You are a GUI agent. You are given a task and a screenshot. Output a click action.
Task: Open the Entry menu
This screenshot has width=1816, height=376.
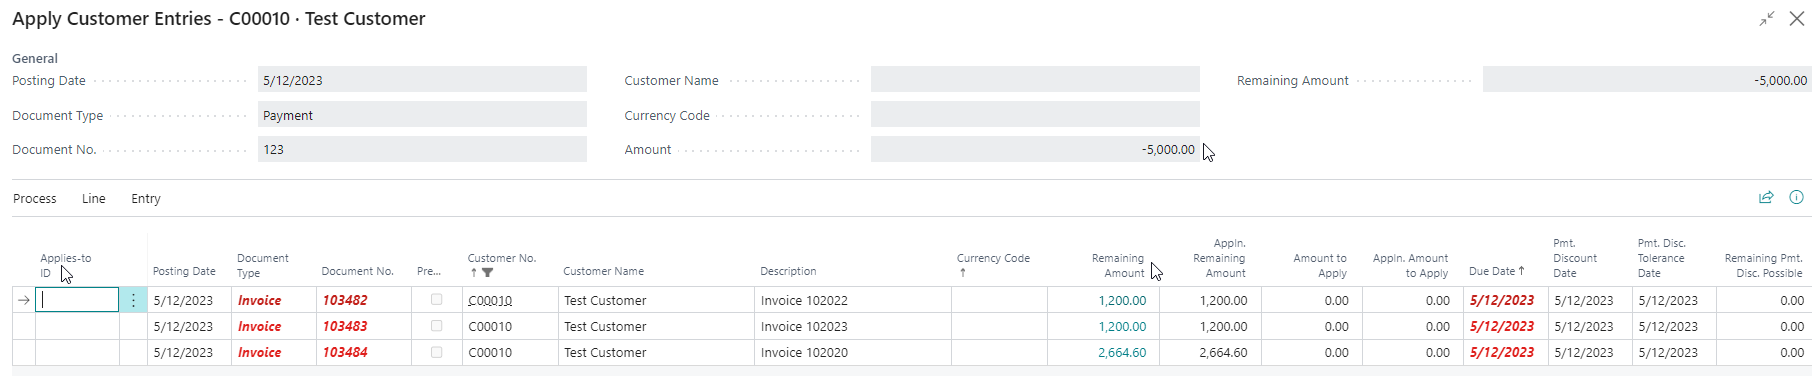(x=146, y=199)
